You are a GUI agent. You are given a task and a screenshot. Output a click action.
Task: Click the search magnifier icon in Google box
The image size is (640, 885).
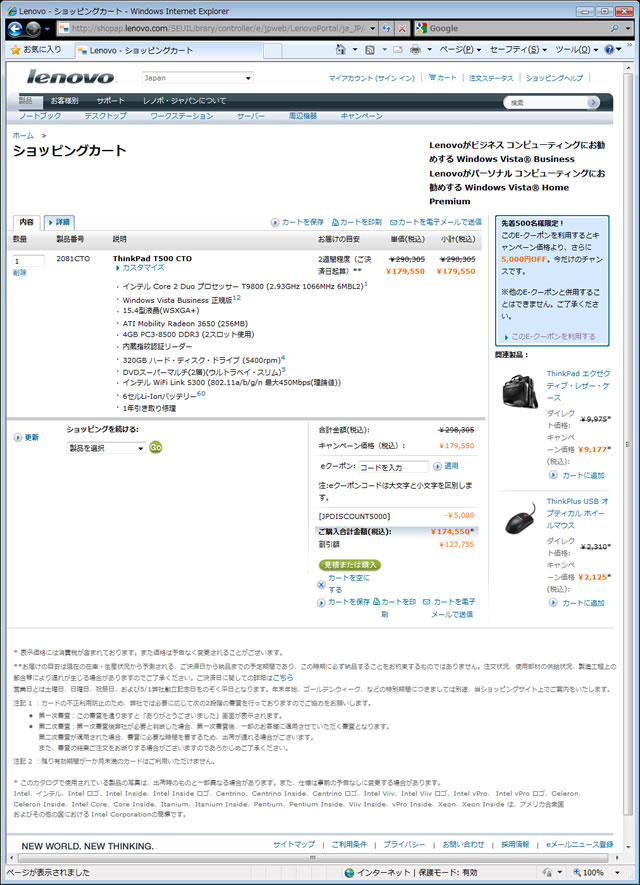pyautogui.click(x=615, y=28)
